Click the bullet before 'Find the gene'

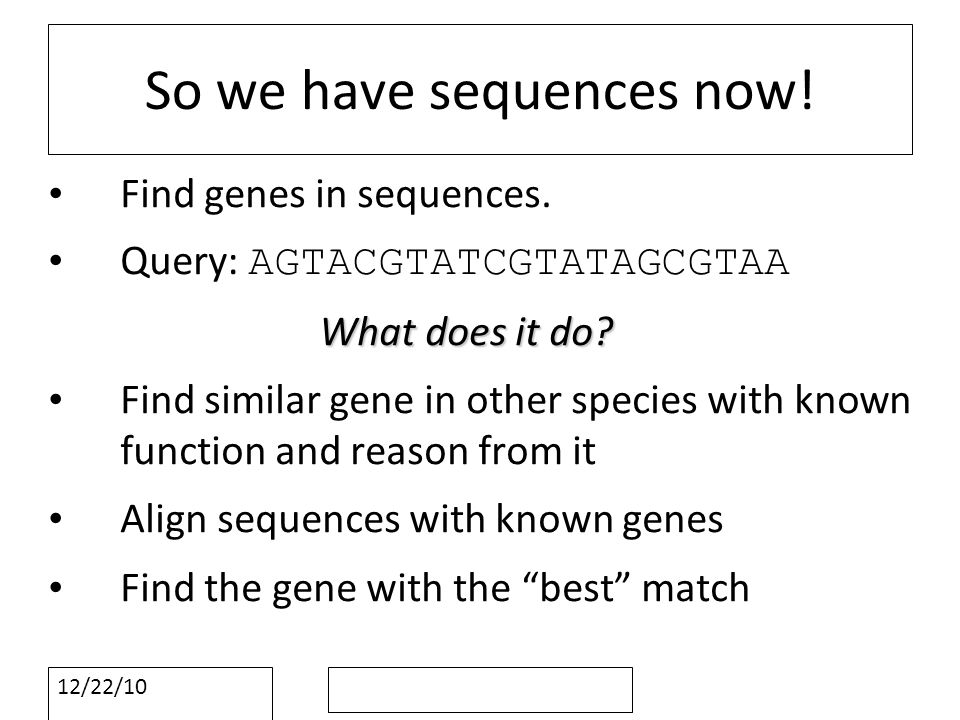[56, 588]
